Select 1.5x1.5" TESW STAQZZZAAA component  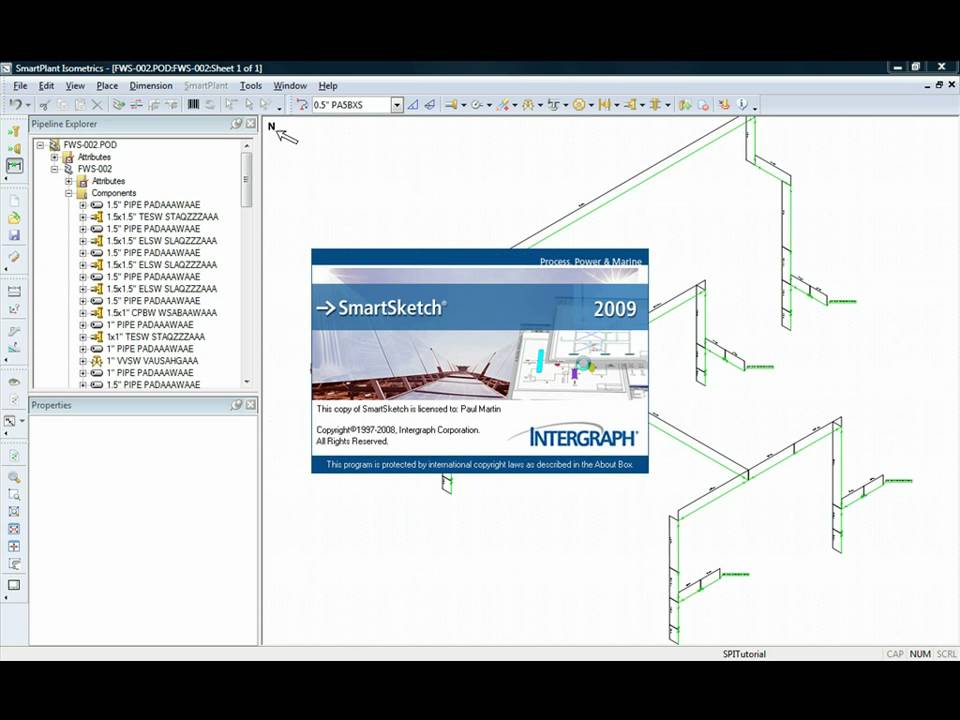(x=162, y=217)
